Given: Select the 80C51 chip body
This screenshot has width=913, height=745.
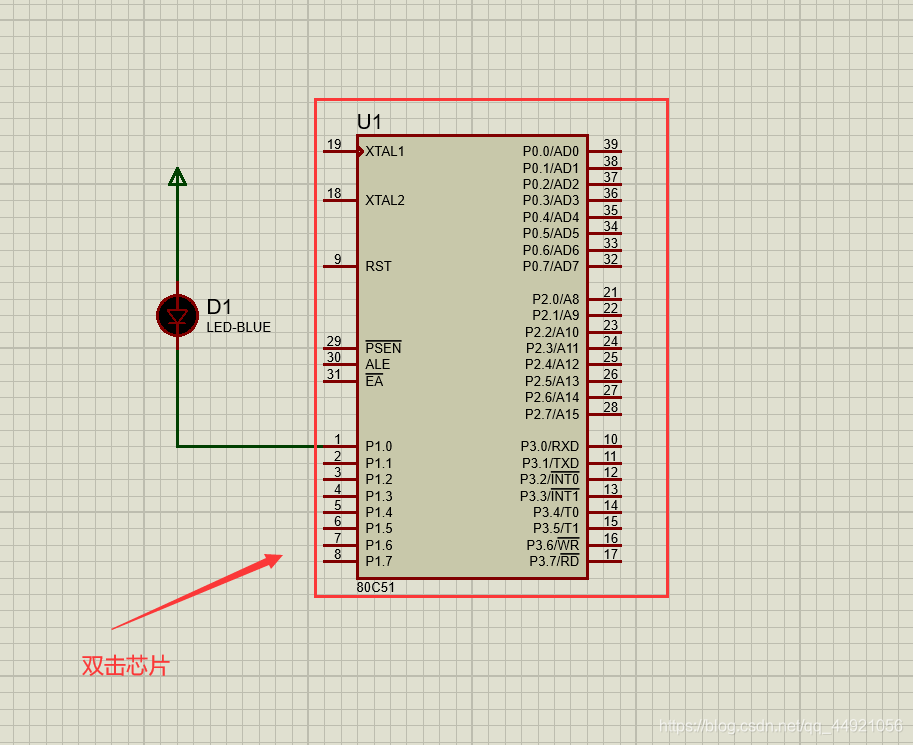Looking at the screenshot, I should 472,357.
